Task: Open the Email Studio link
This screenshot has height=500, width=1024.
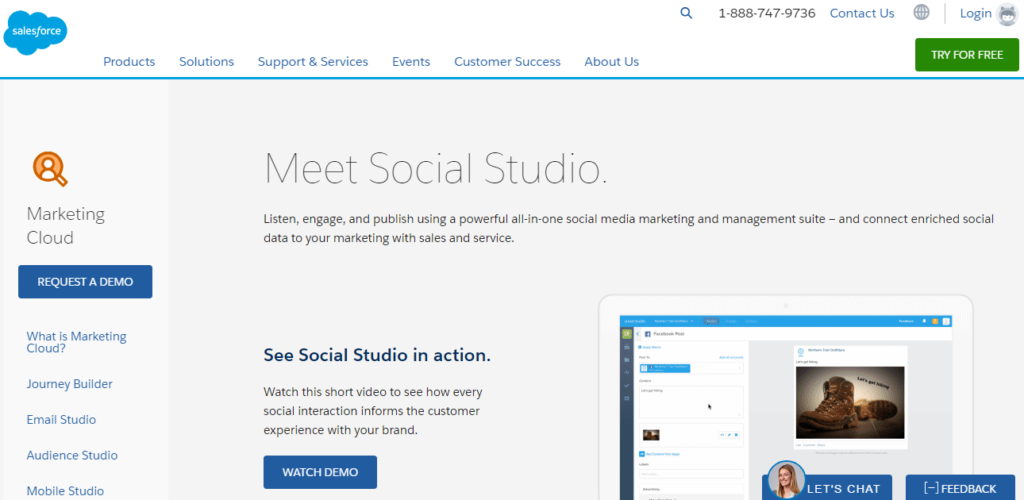Action: 61,420
